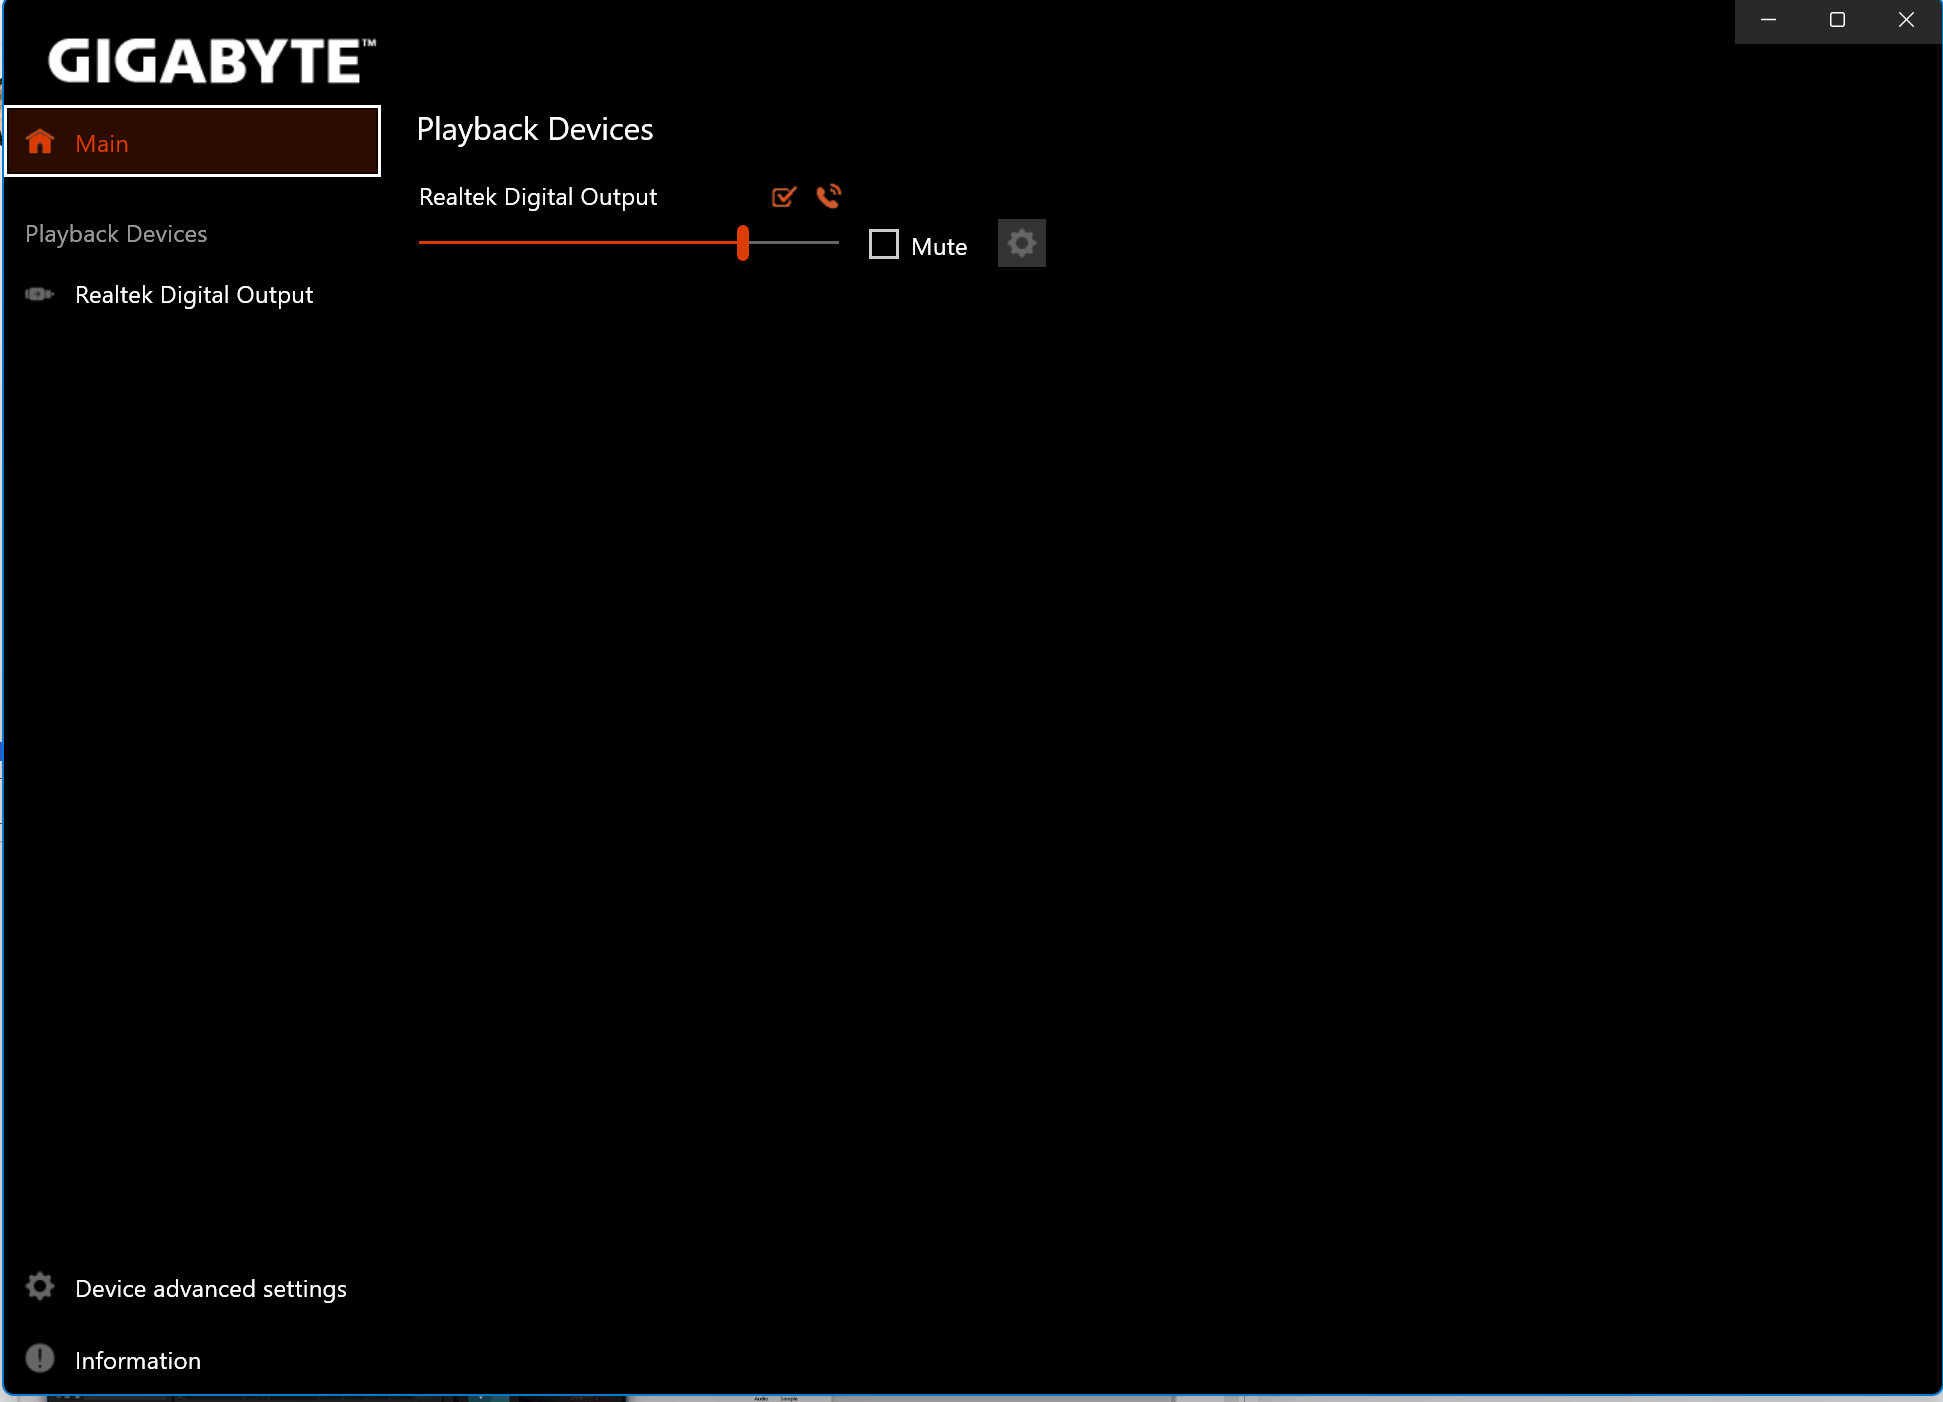Click the grey unfilled end of the volume track
Viewport: 1943px width, 1402px height.
795,242
